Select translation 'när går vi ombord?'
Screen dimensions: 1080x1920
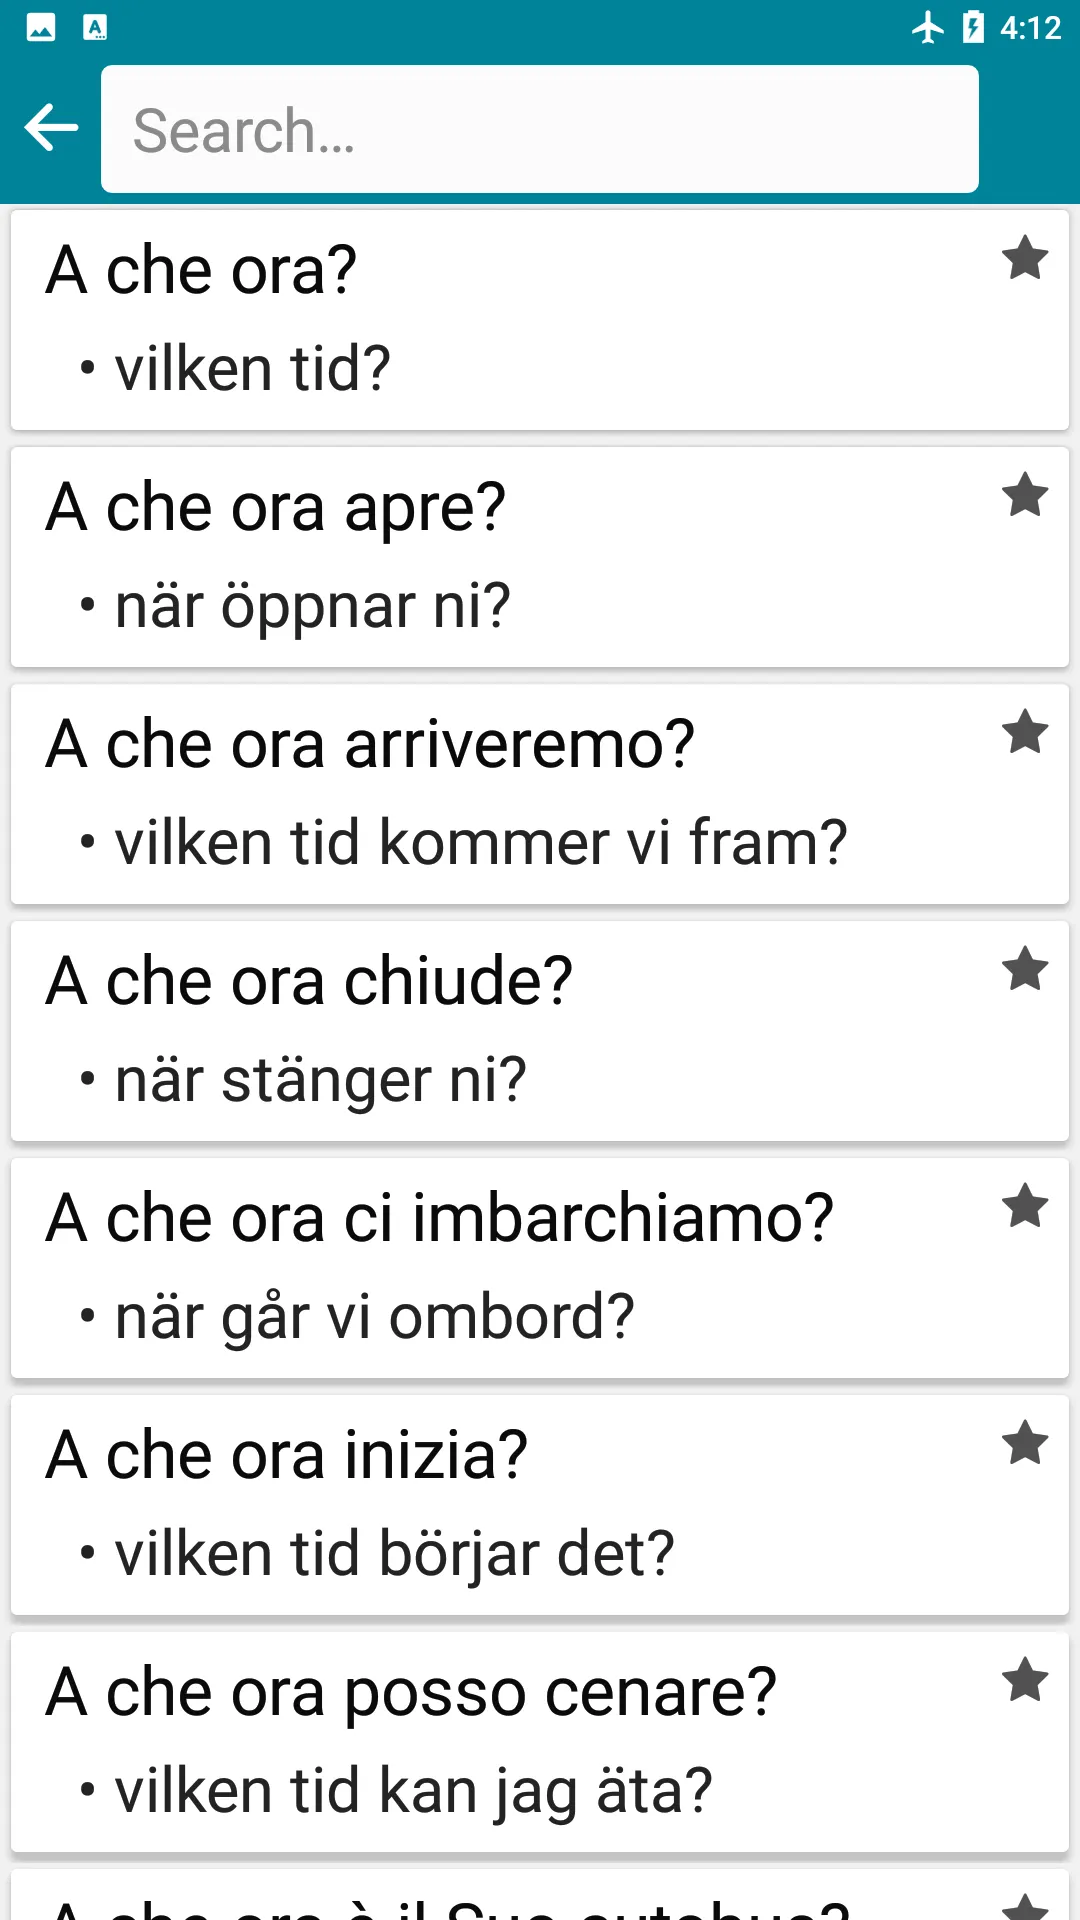point(374,1318)
